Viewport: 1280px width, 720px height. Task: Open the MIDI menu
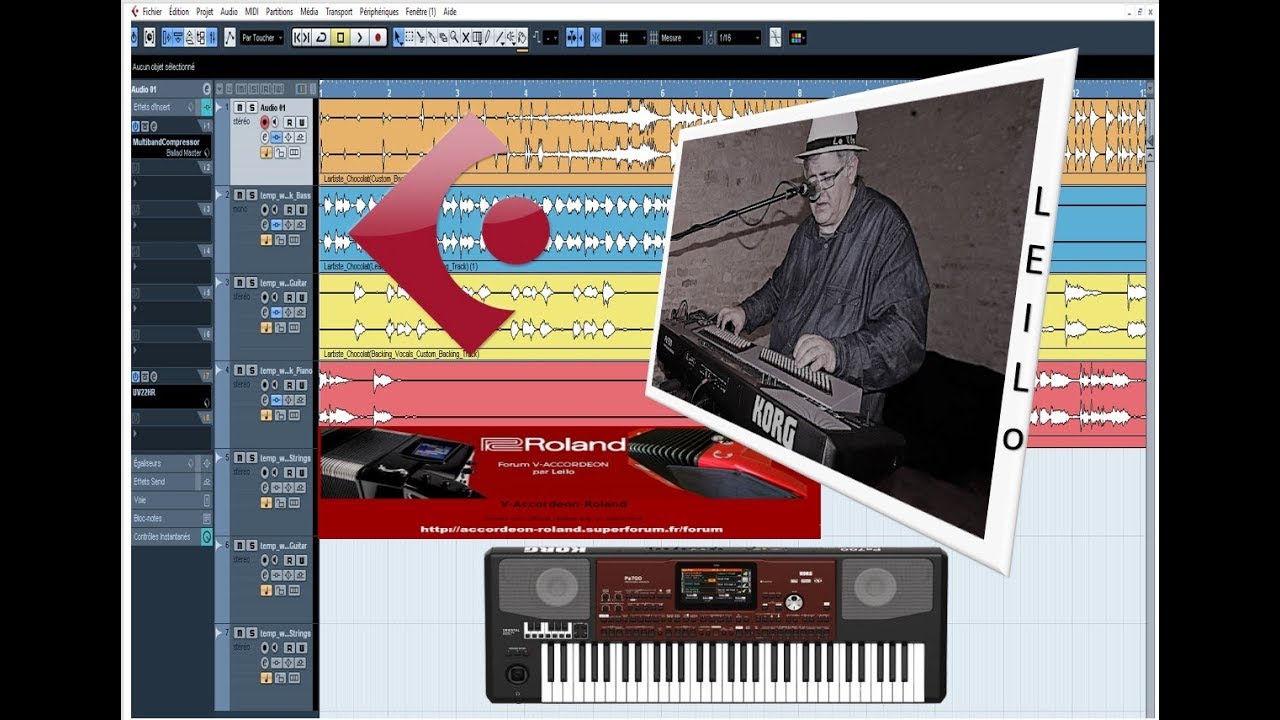(252, 12)
